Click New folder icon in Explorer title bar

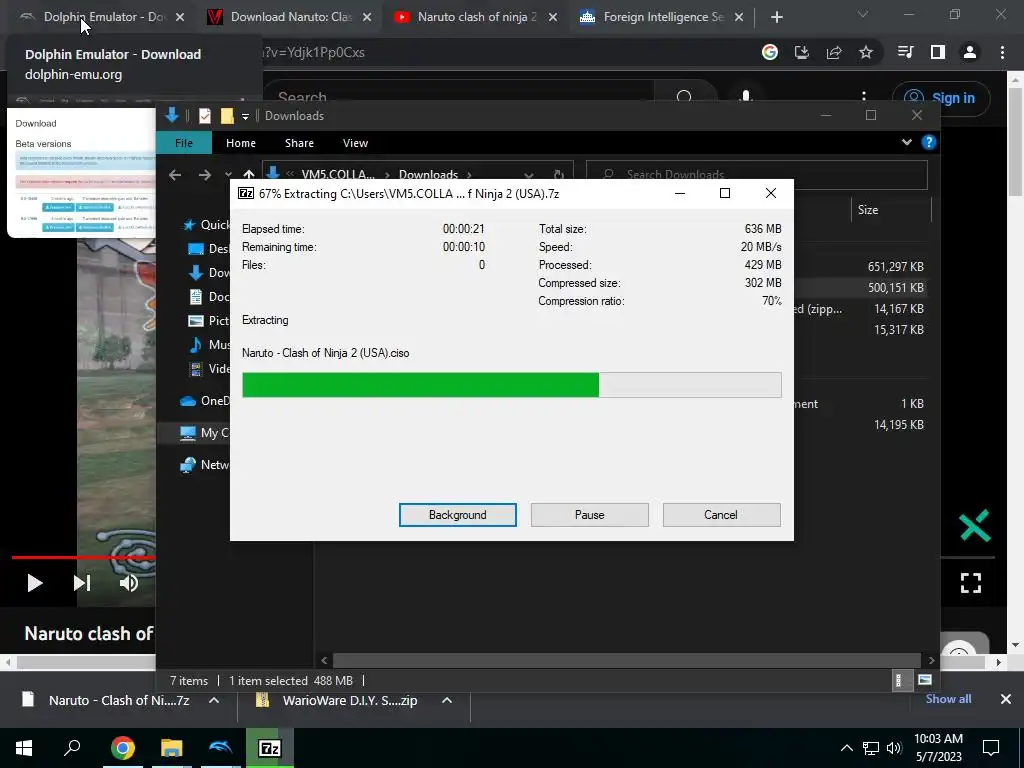click(227, 116)
